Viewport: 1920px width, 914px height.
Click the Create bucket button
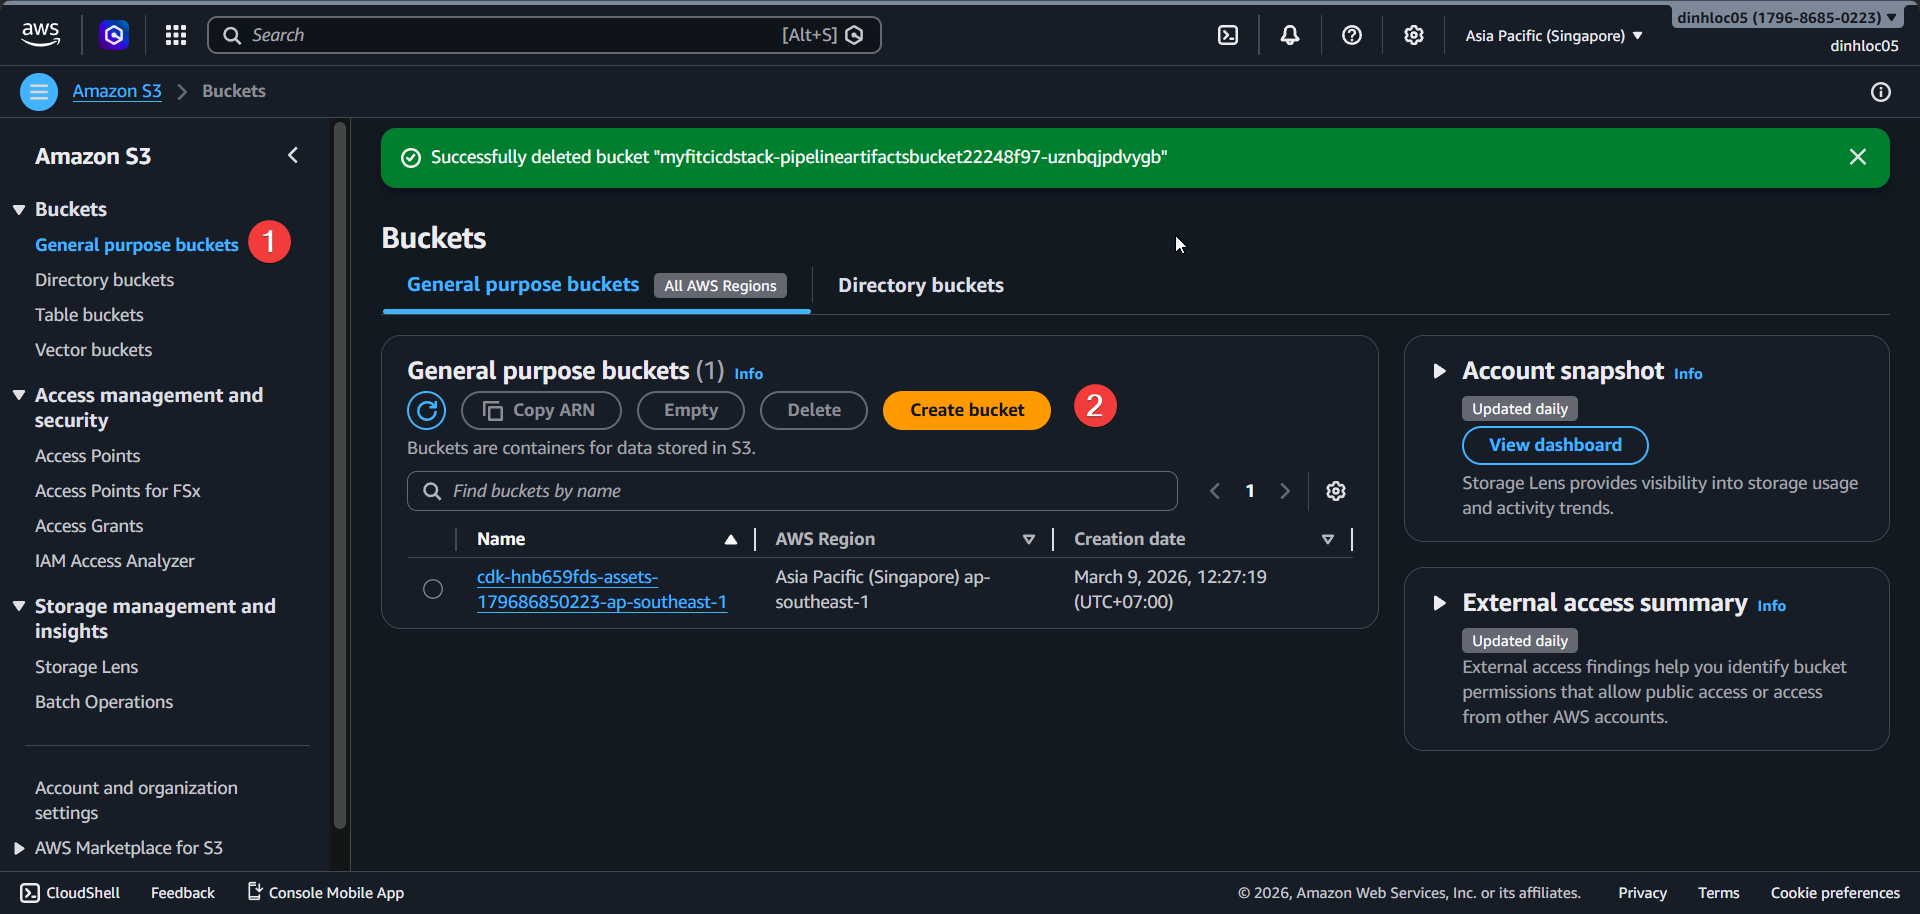click(966, 410)
